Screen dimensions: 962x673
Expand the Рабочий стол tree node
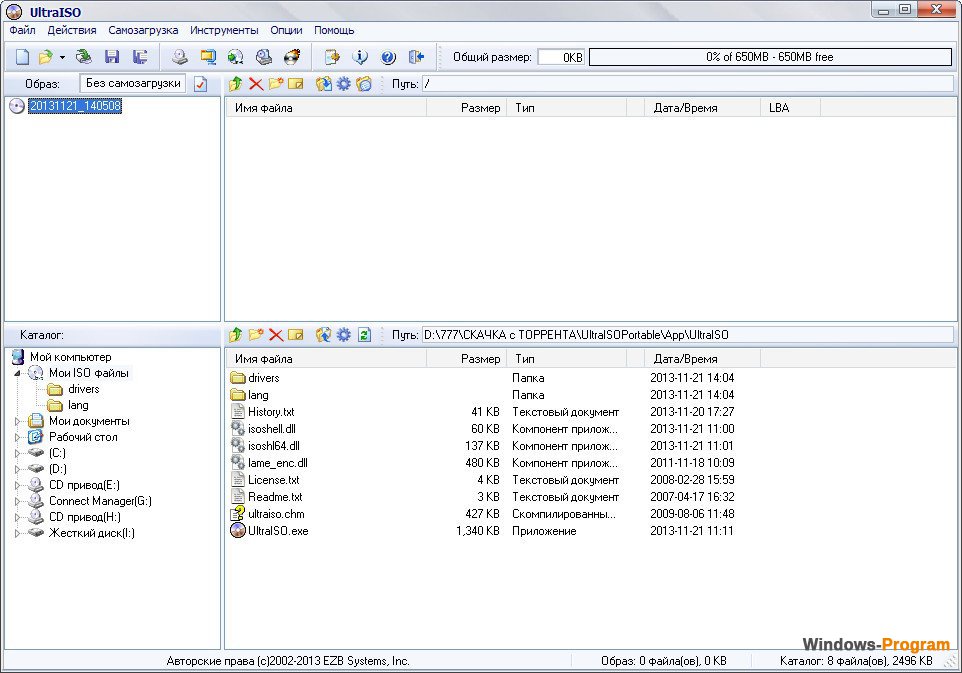pyautogui.click(x=18, y=437)
